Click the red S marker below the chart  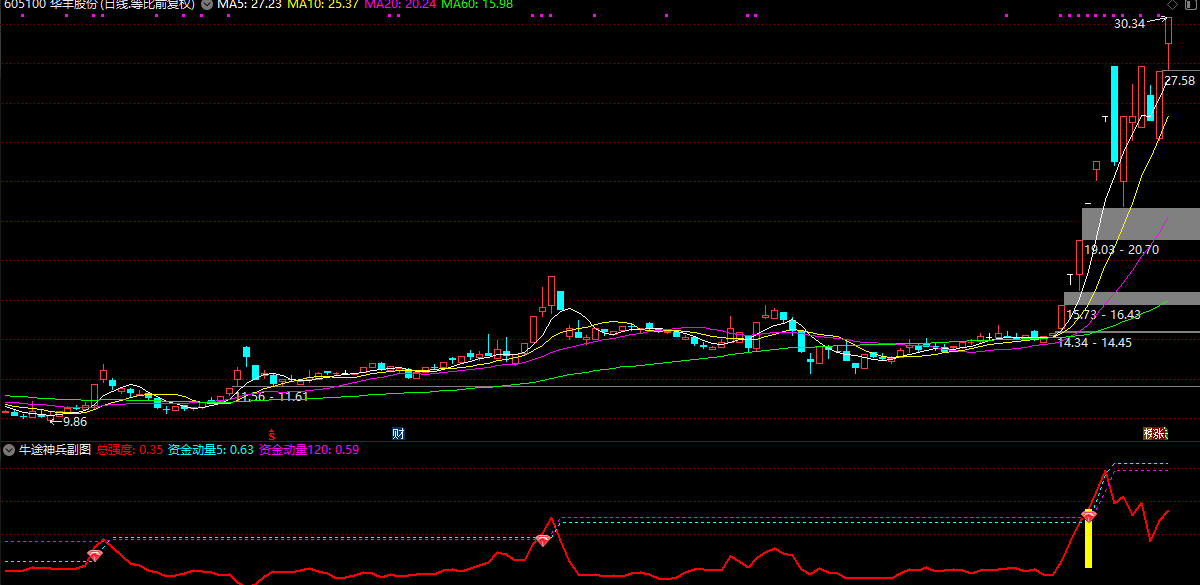pos(271,434)
